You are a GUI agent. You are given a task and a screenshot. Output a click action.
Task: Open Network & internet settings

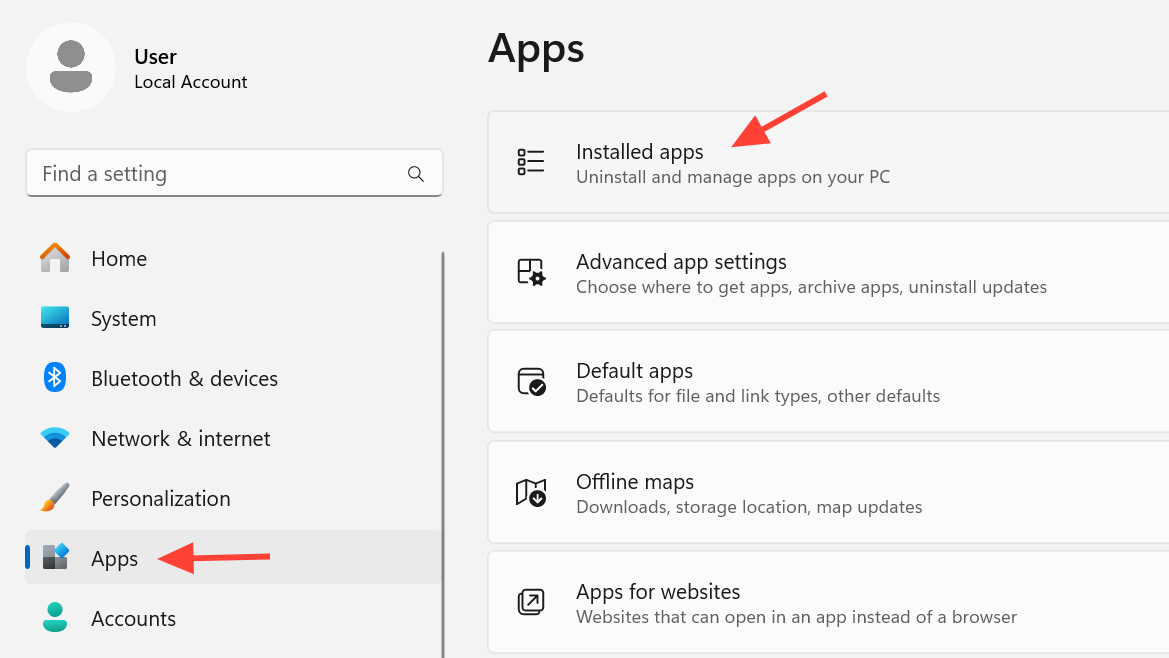[x=180, y=439]
